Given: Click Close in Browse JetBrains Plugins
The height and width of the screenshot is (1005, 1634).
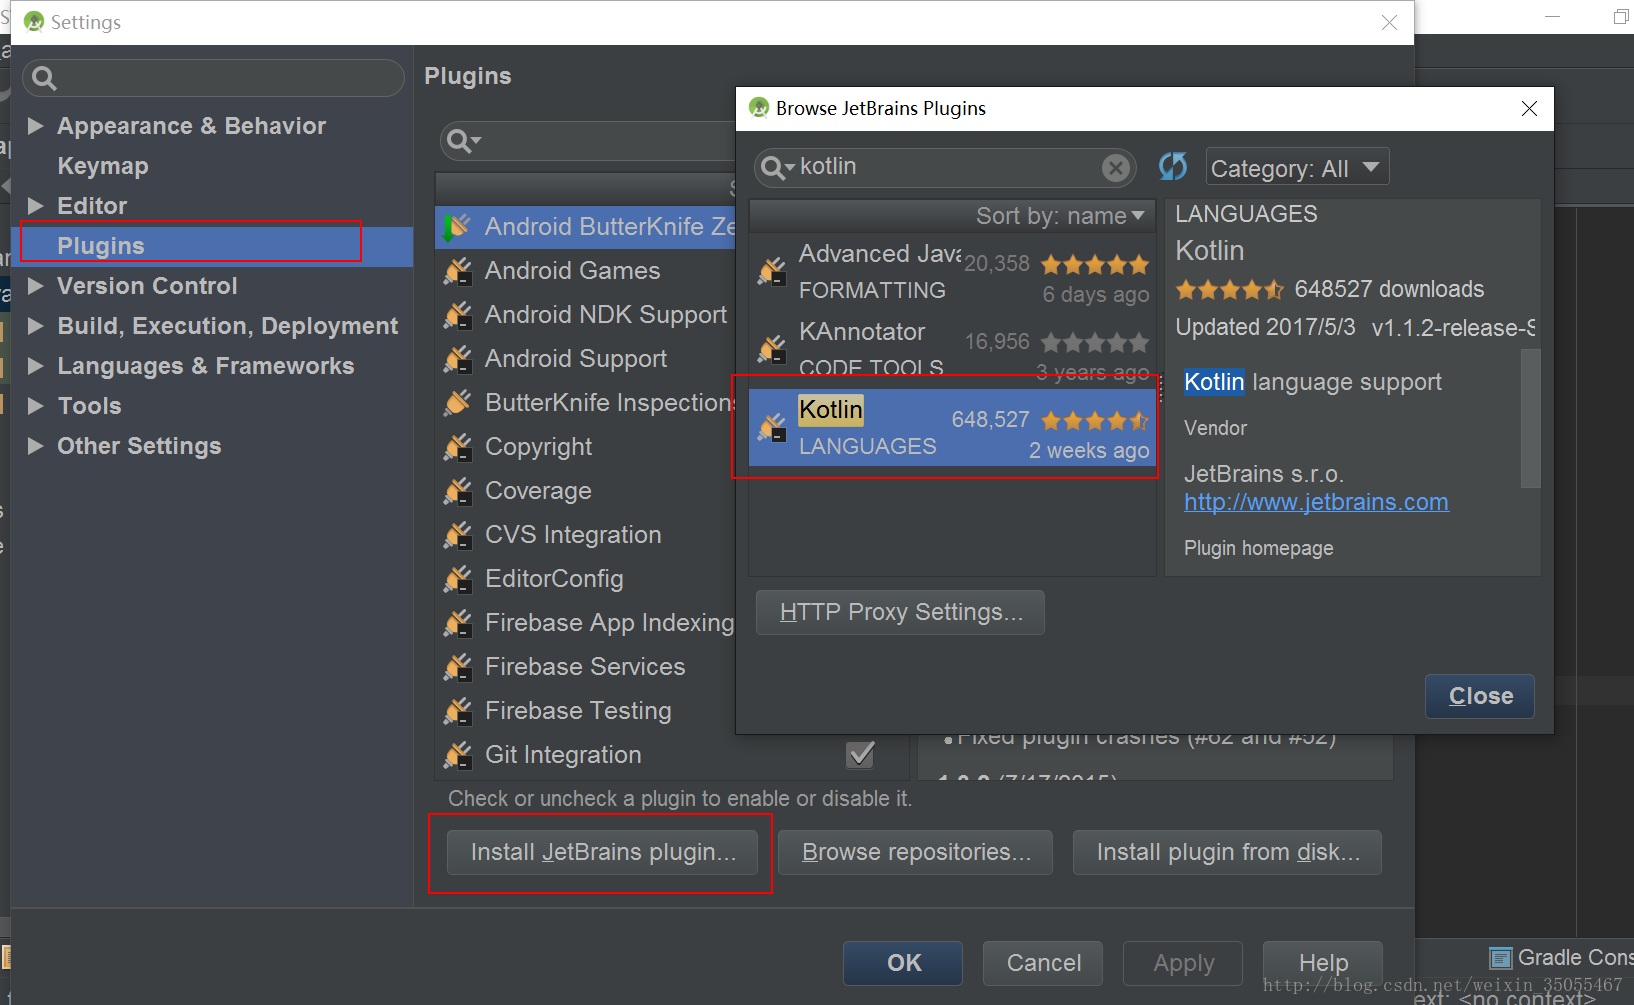Looking at the screenshot, I should [x=1480, y=696].
